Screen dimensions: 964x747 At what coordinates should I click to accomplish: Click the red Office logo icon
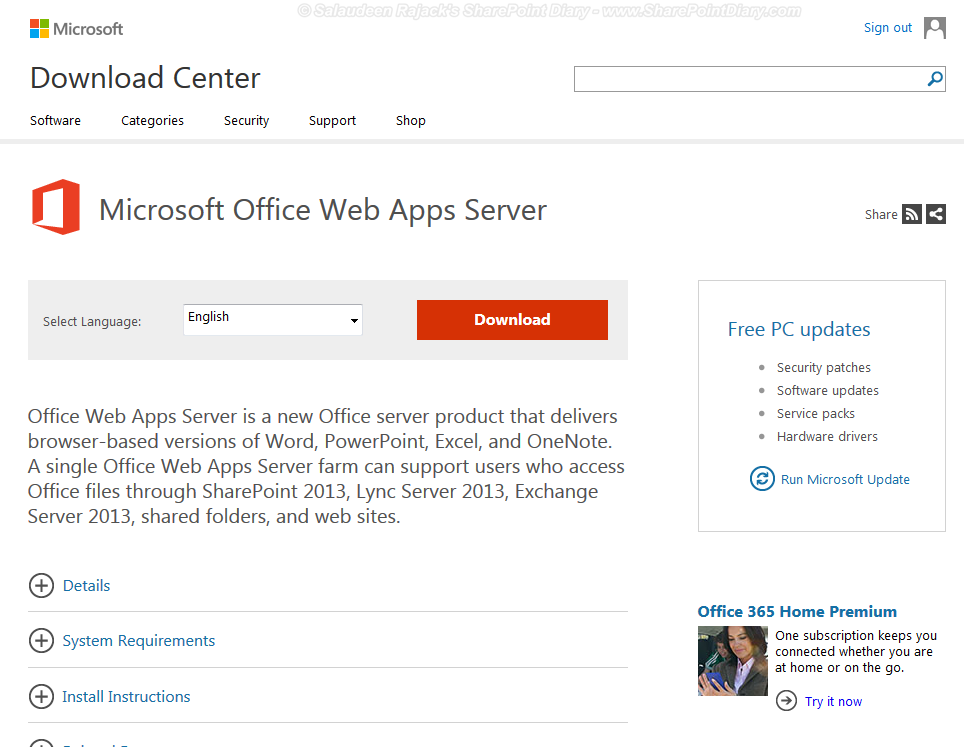tap(56, 207)
